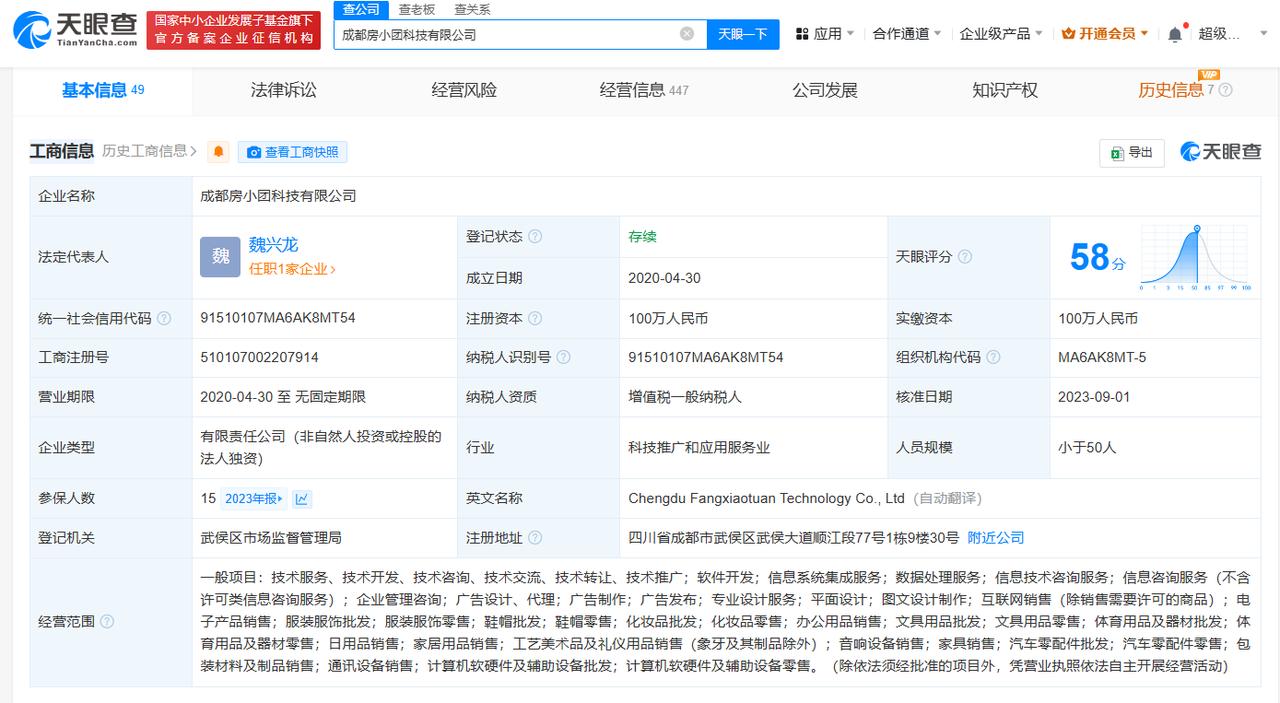Viewport: 1280px width, 703px height.
Task: Click the 超级 account menu
Action: coord(1219,34)
